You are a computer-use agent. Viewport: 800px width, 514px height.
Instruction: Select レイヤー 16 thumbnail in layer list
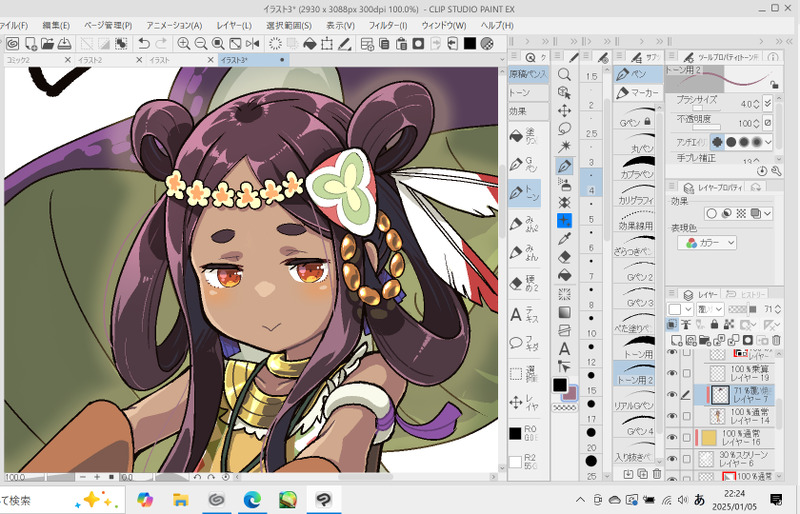709,437
